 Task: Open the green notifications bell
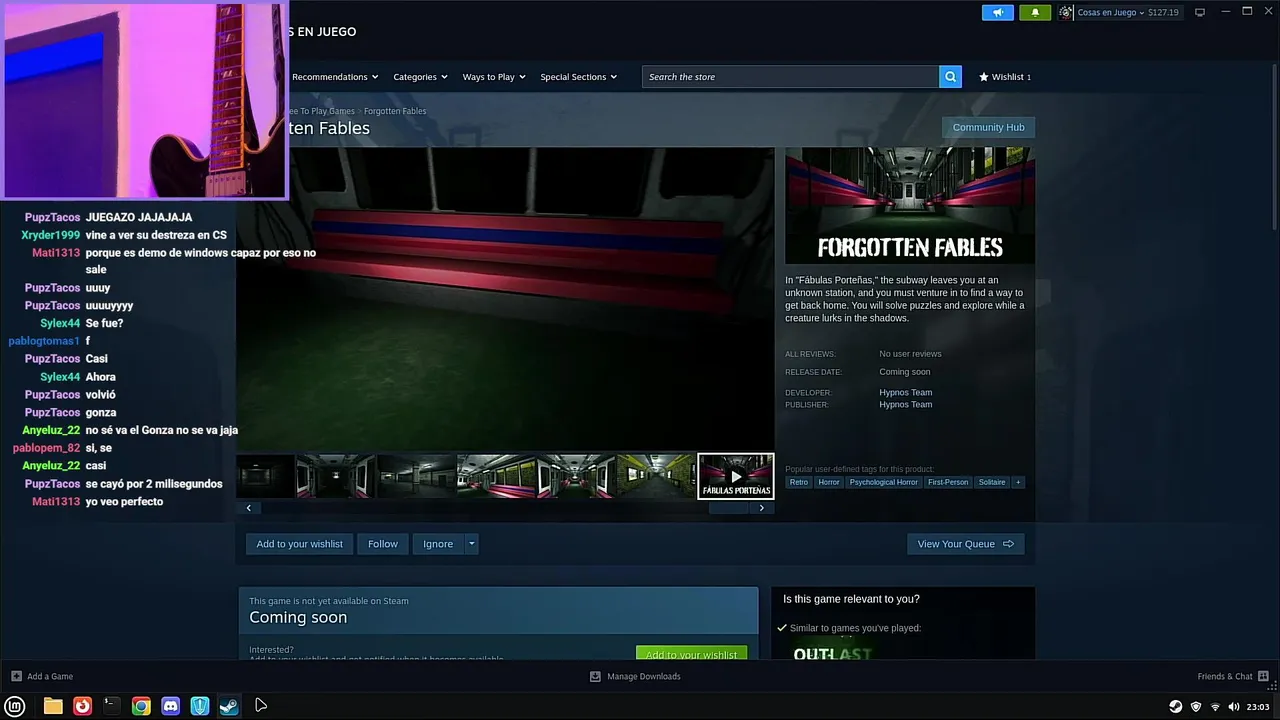point(1035,12)
